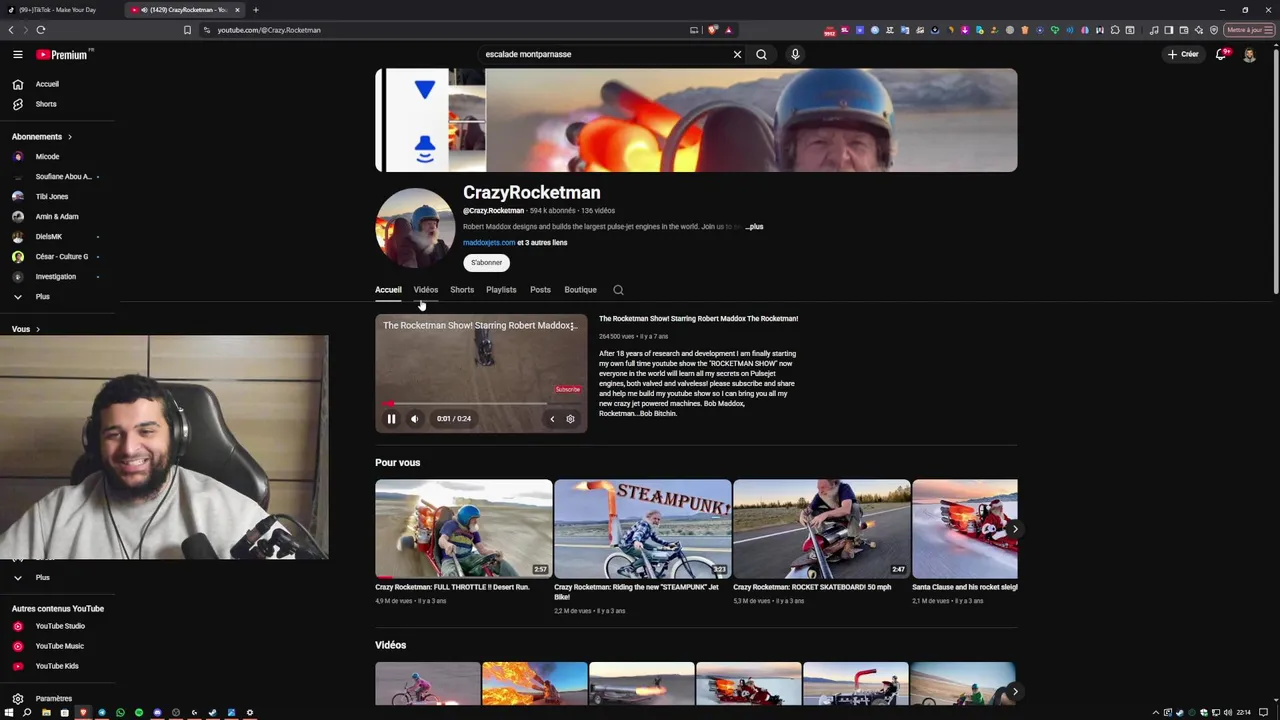The image size is (1280, 720).
Task: Clear the search query with the X
Action: point(737,54)
